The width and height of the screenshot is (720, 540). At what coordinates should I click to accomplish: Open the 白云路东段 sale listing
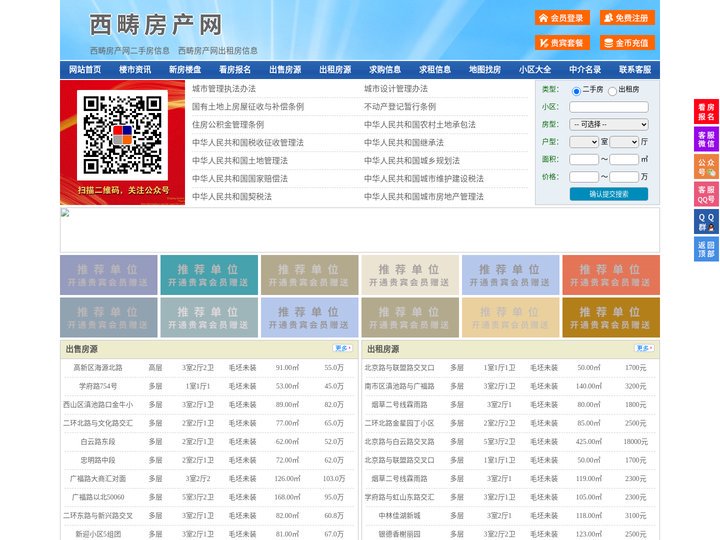98,442
